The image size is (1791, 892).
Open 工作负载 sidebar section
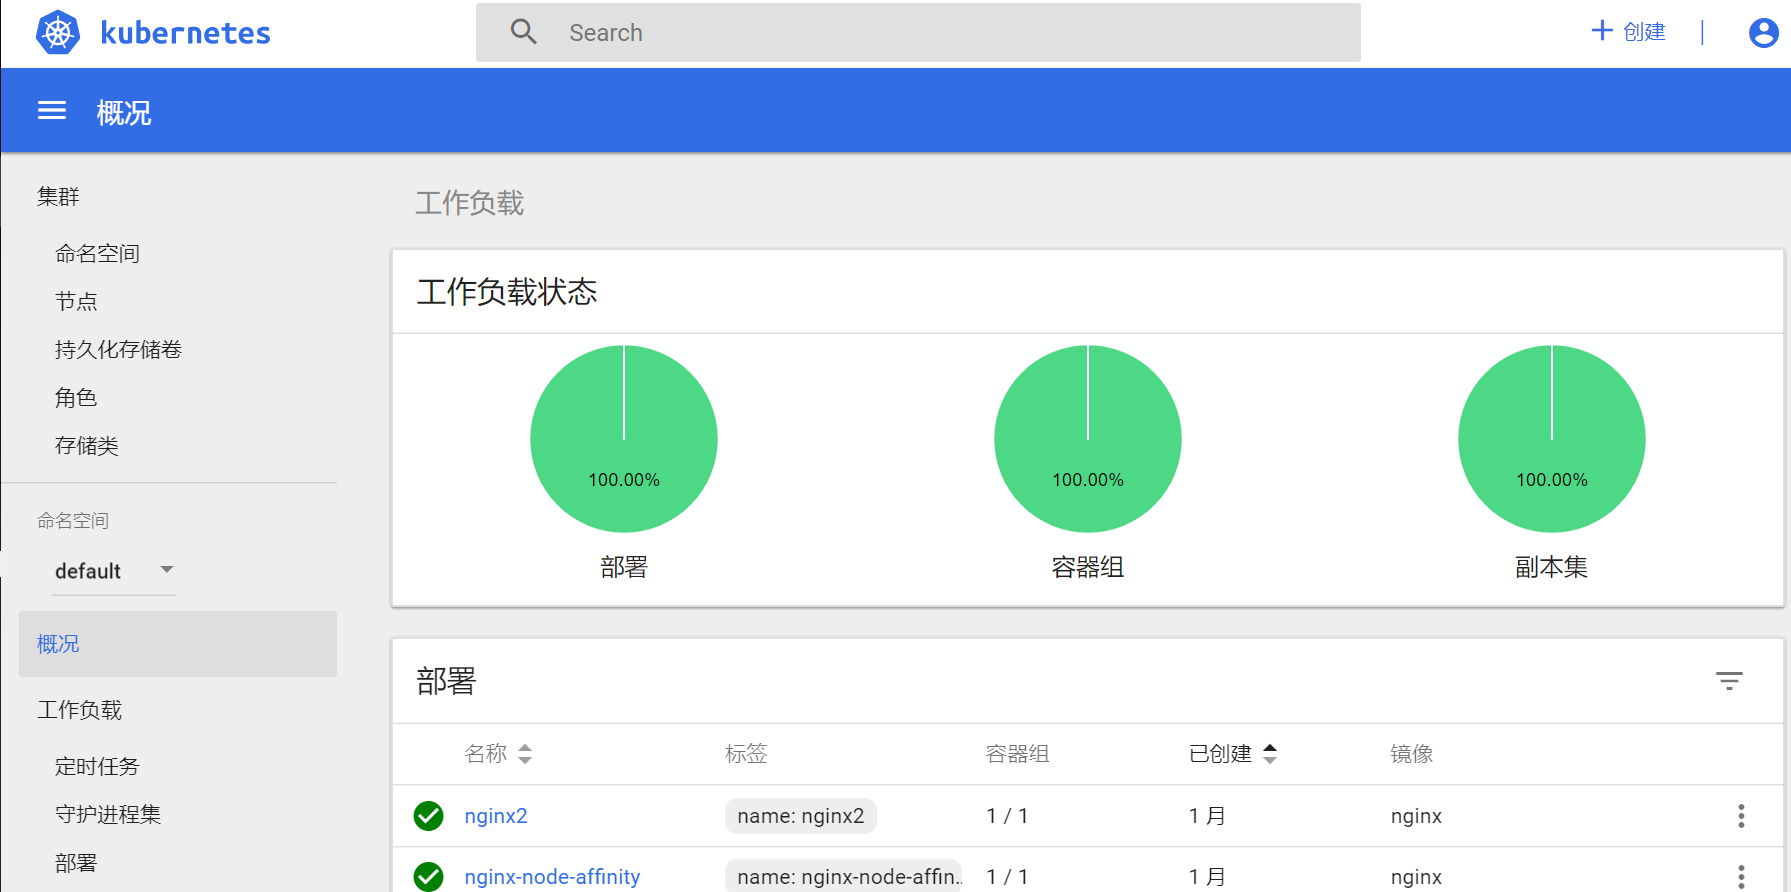coord(79,710)
